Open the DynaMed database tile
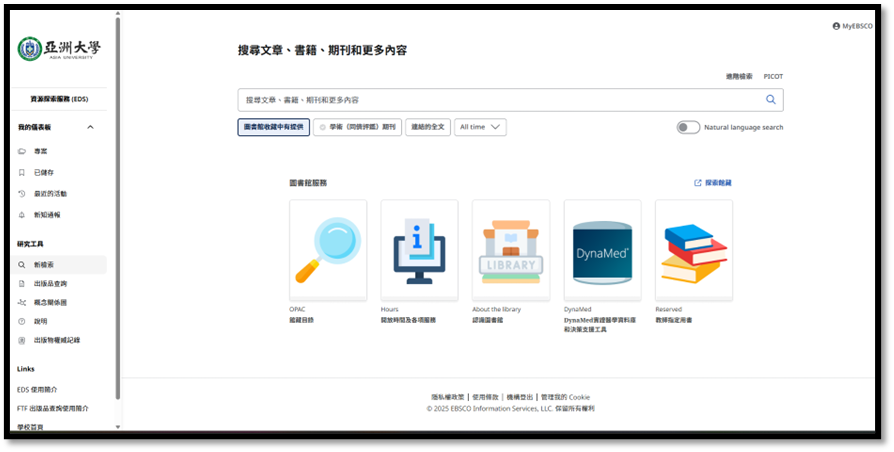The height and width of the screenshot is (452, 894). click(x=602, y=250)
